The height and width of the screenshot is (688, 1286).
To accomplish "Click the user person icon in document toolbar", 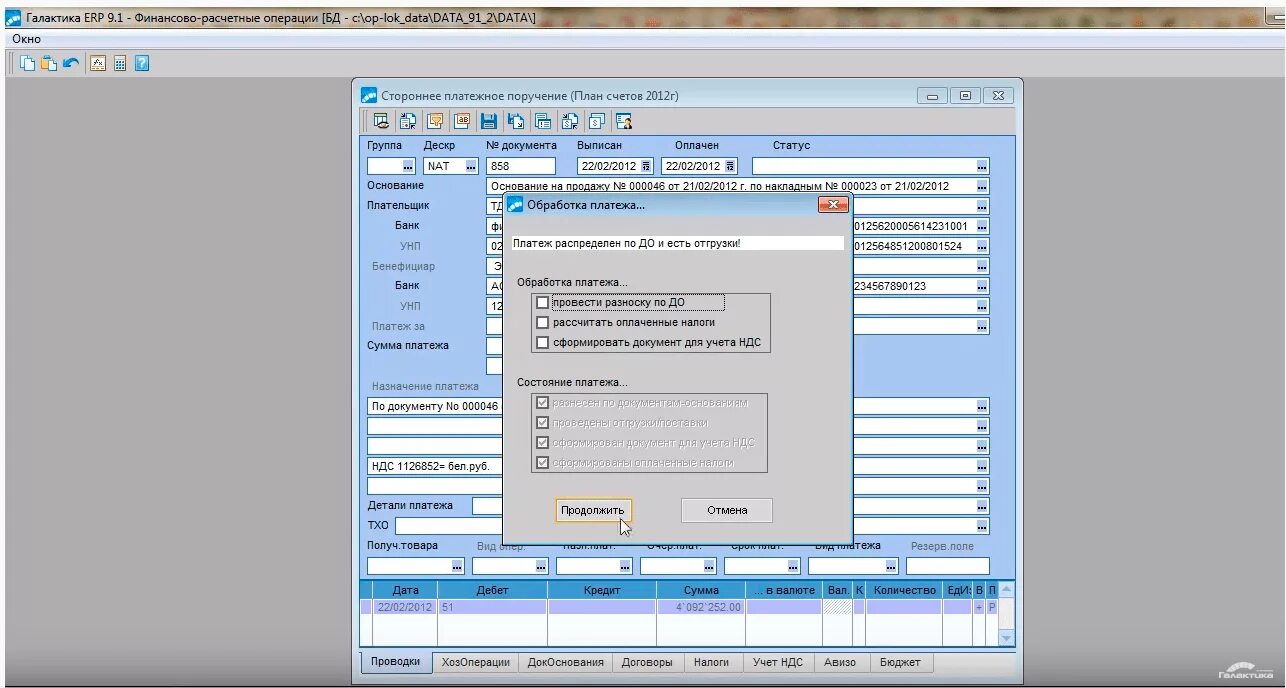I will 623,122.
